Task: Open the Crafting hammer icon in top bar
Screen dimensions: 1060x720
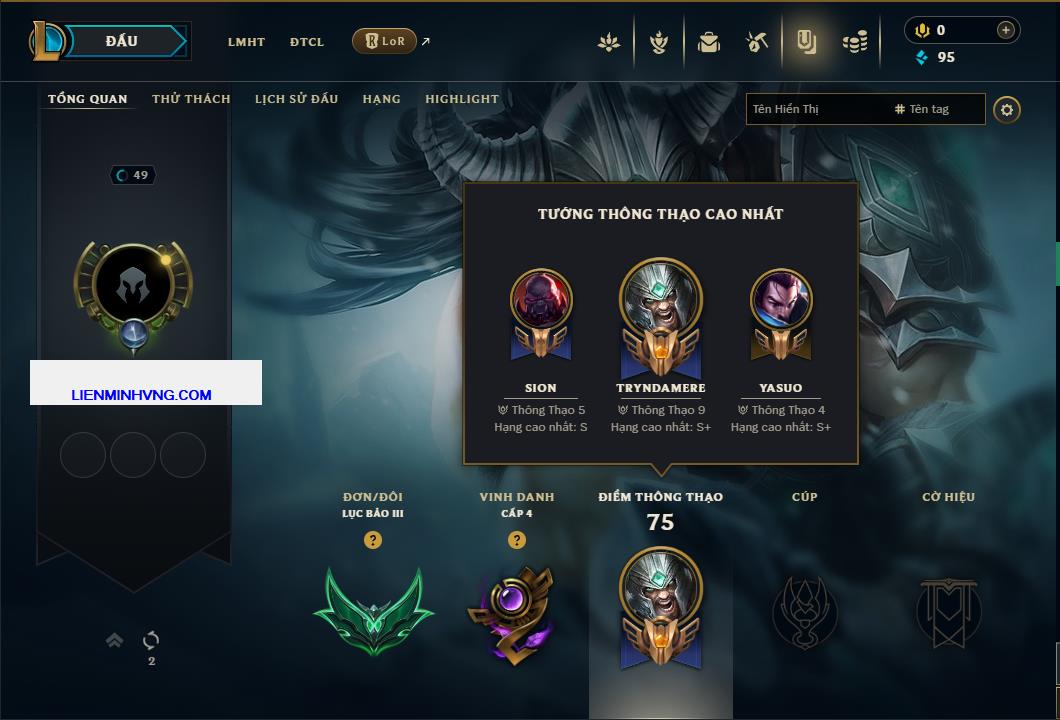Action: [757, 43]
